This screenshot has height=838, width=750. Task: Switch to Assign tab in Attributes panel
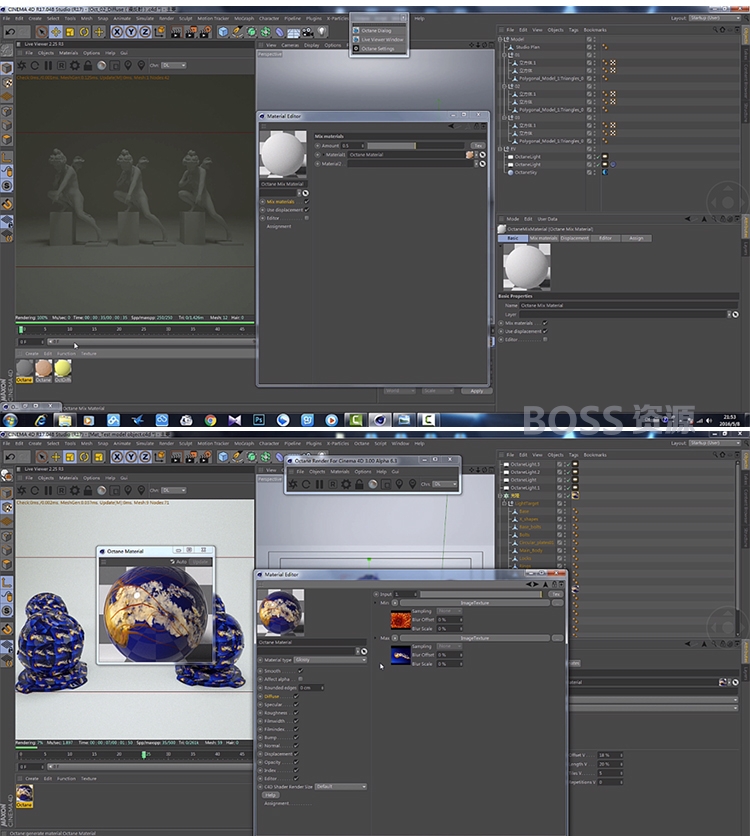point(636,238)
